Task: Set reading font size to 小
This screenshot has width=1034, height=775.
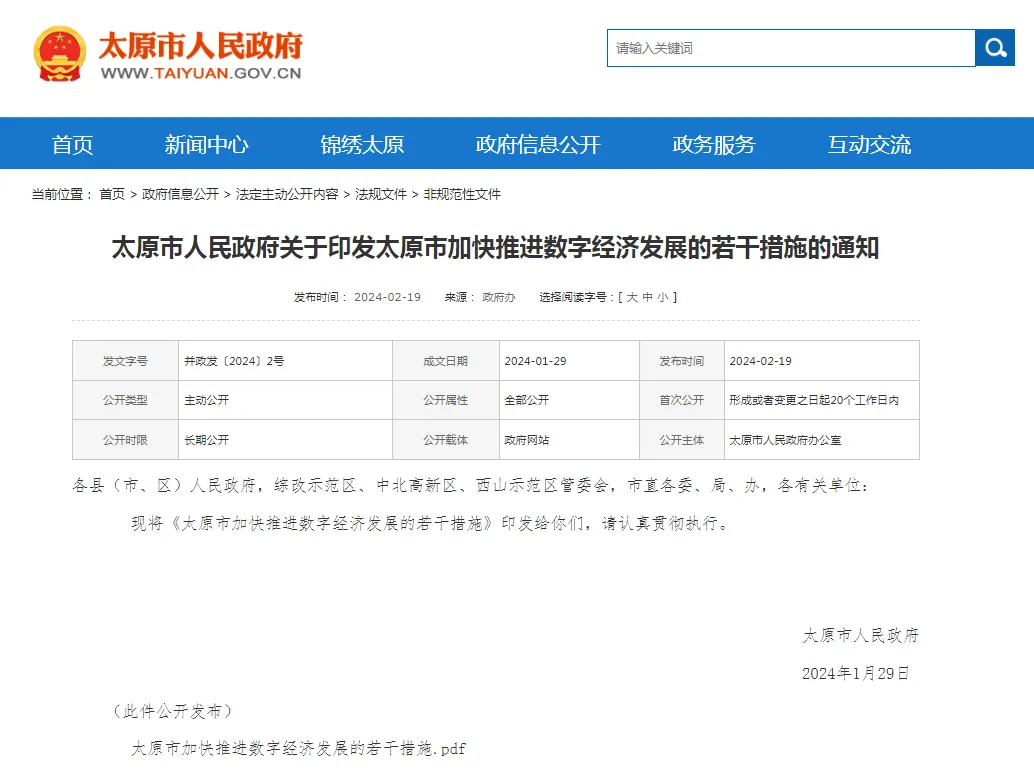Action: pos(663,297)
